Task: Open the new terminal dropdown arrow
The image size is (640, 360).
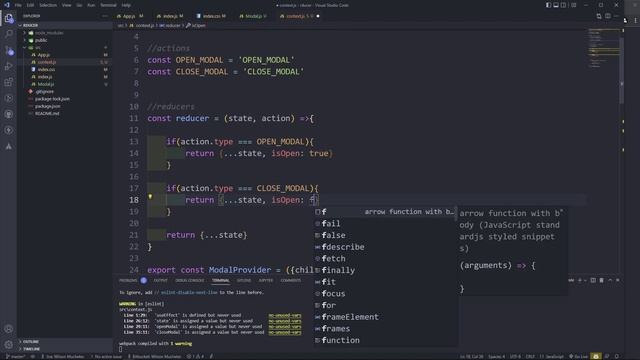Action: [x=585, y=280]
